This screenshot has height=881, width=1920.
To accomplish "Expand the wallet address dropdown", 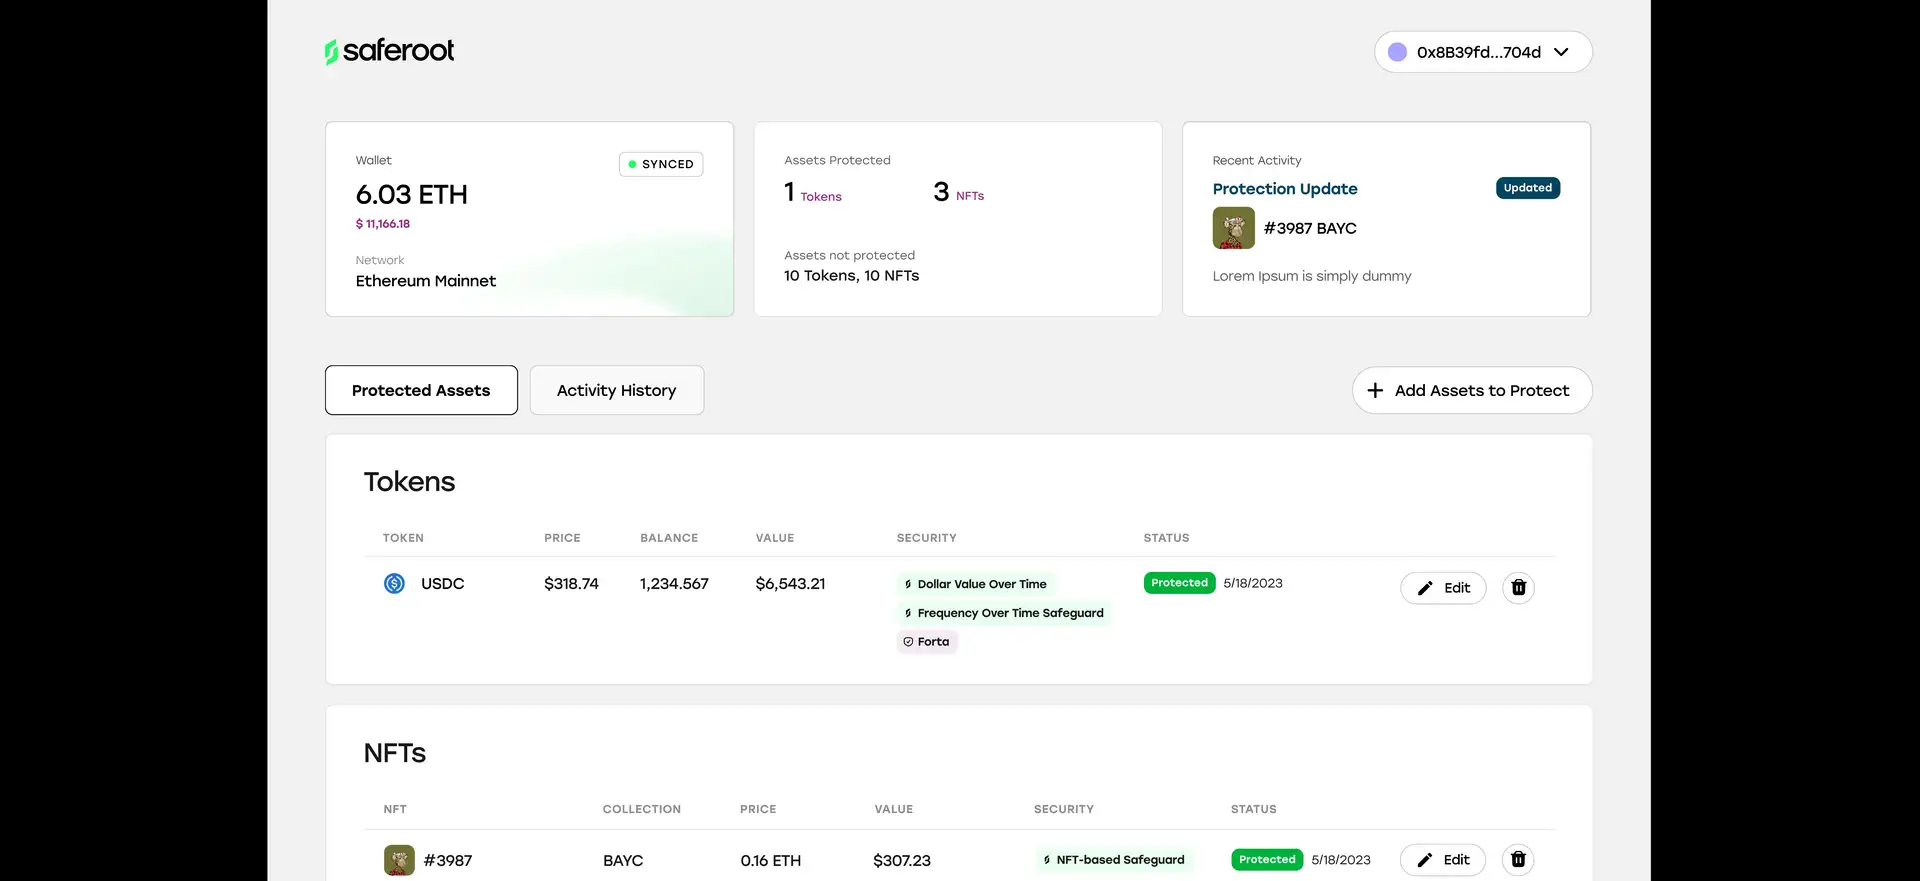I will pyautogui.click(x=1482, y=52).
